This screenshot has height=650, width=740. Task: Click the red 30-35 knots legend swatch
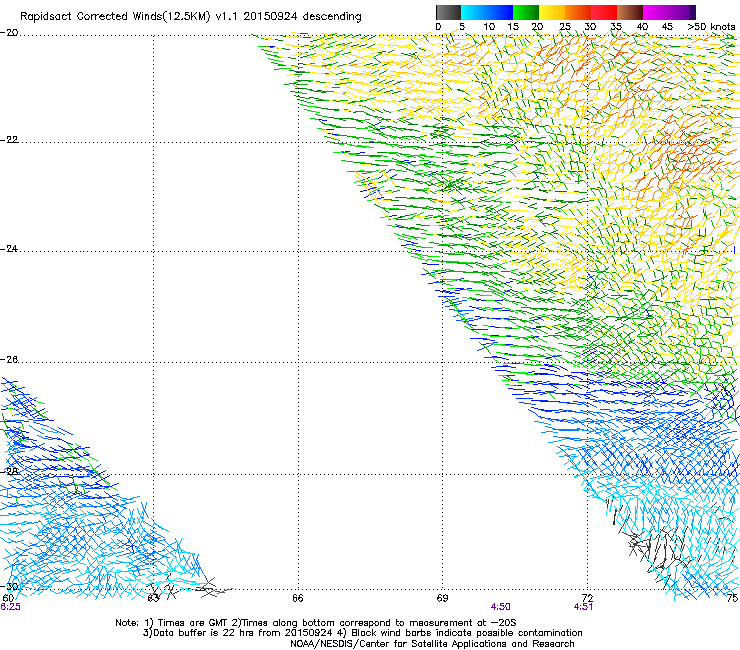(604, 12)
